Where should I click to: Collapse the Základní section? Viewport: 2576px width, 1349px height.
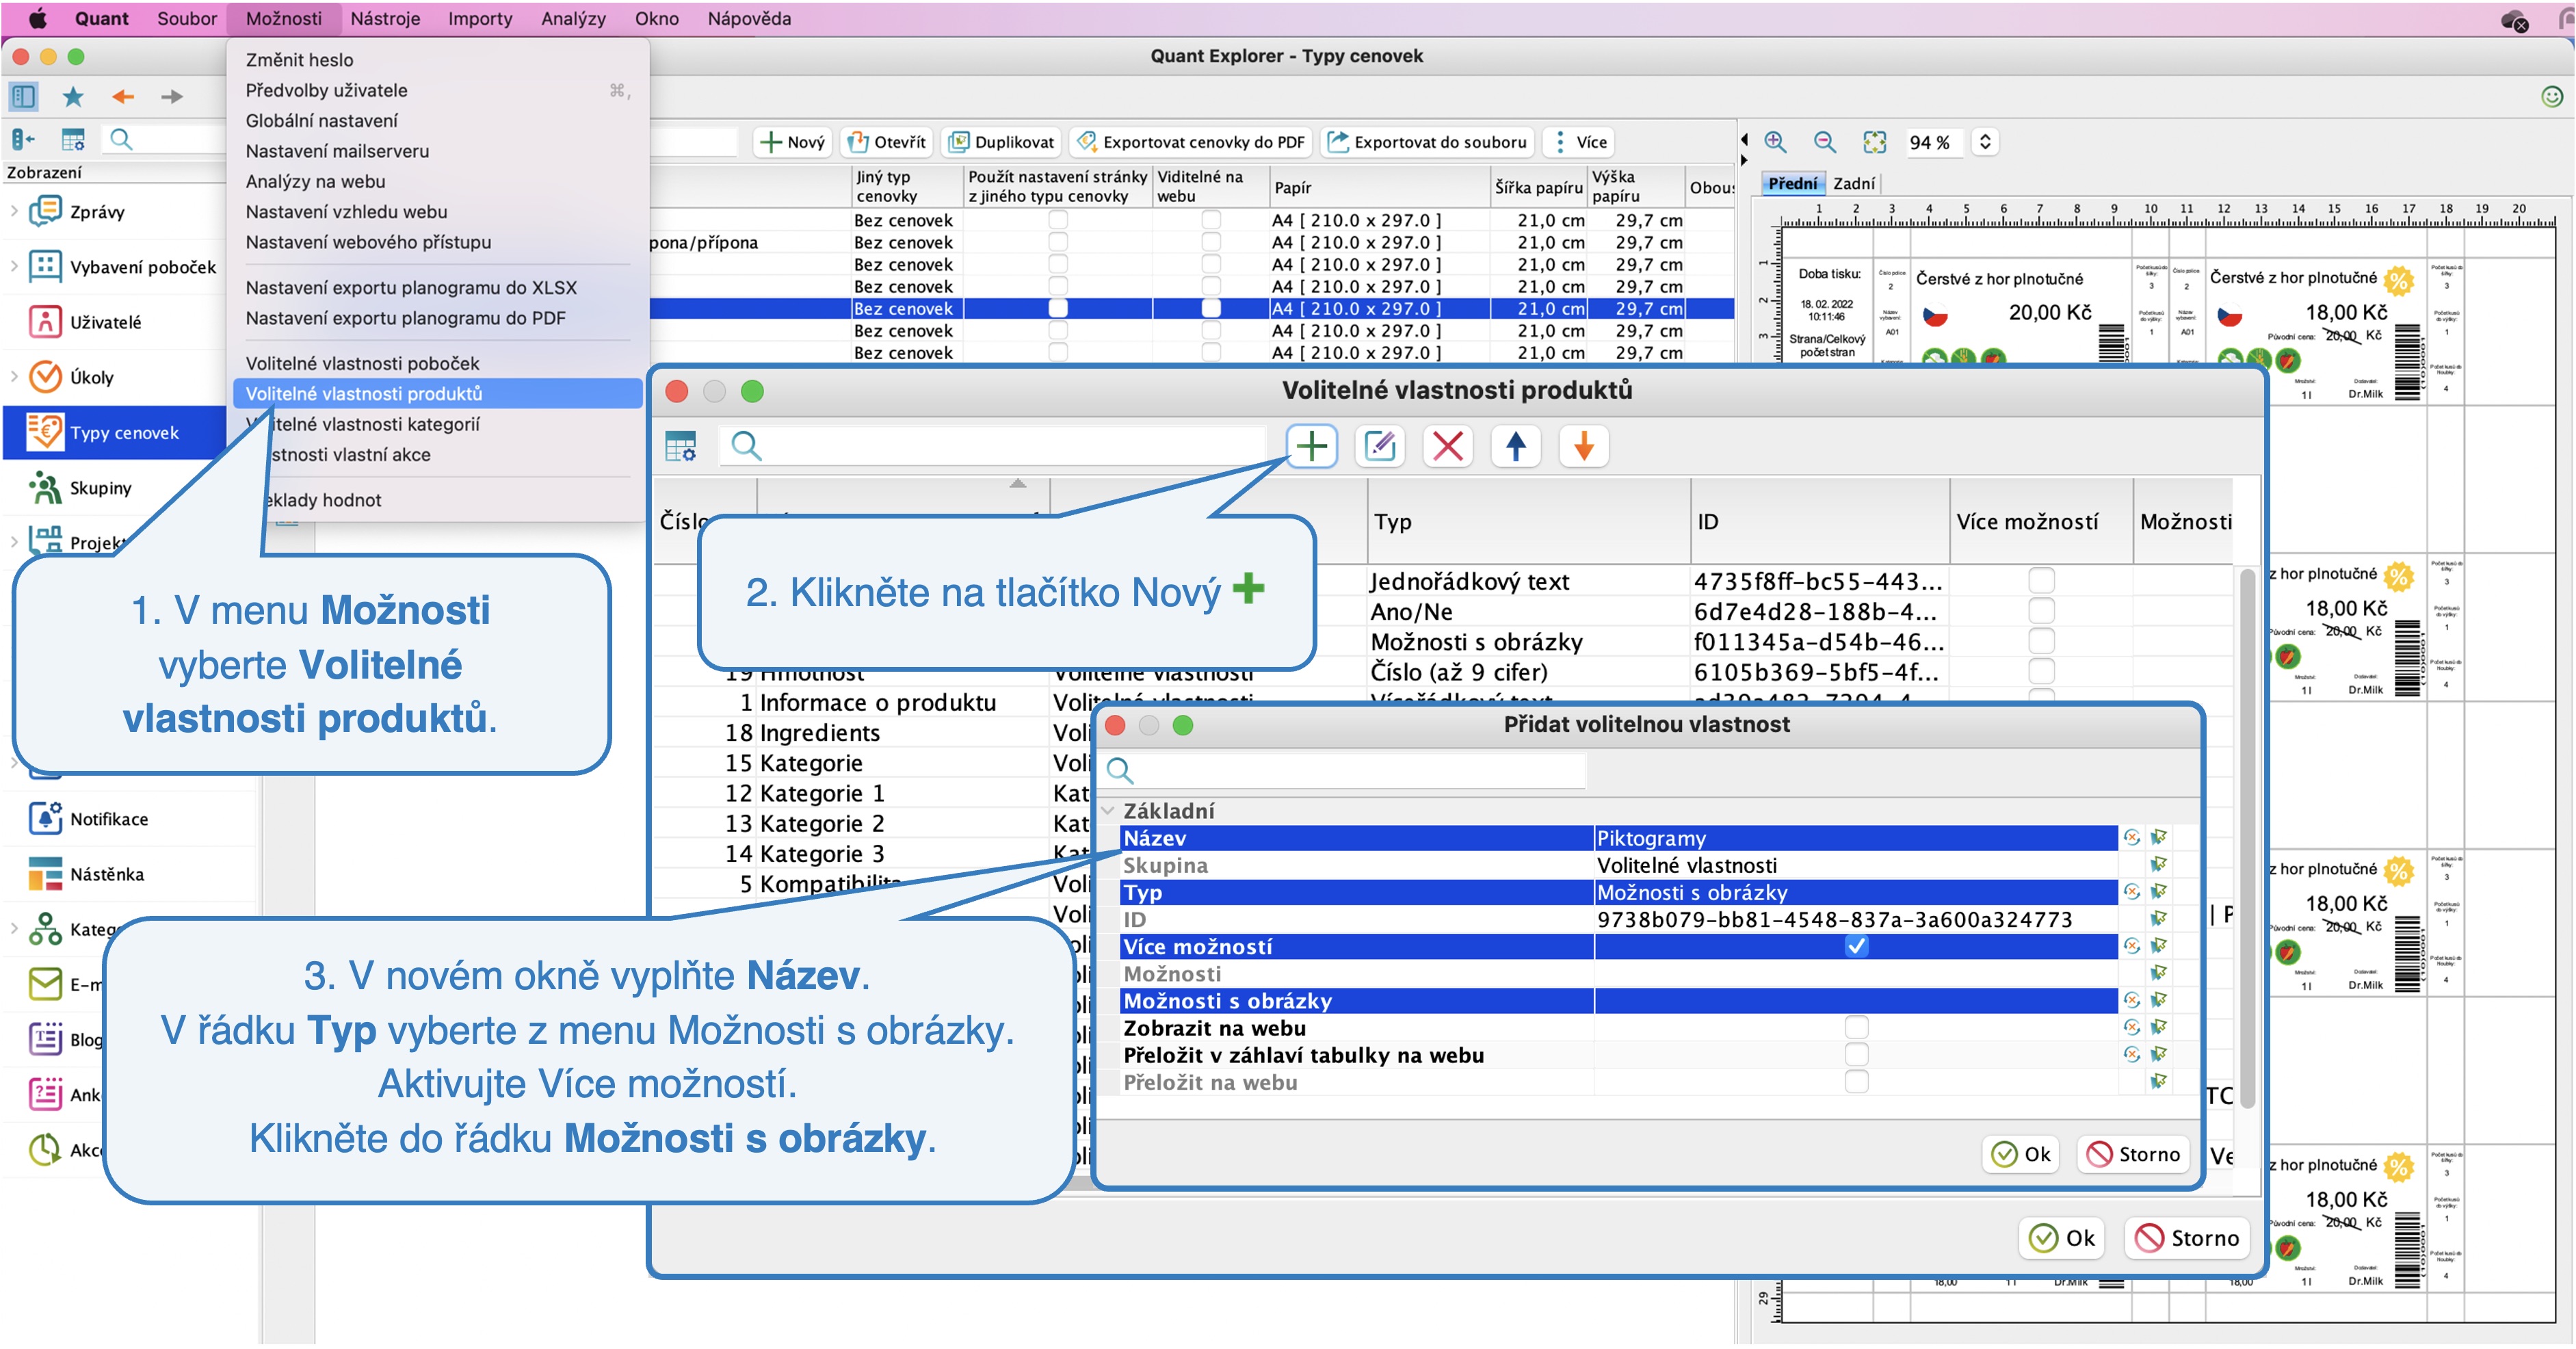pos(1109,811)
